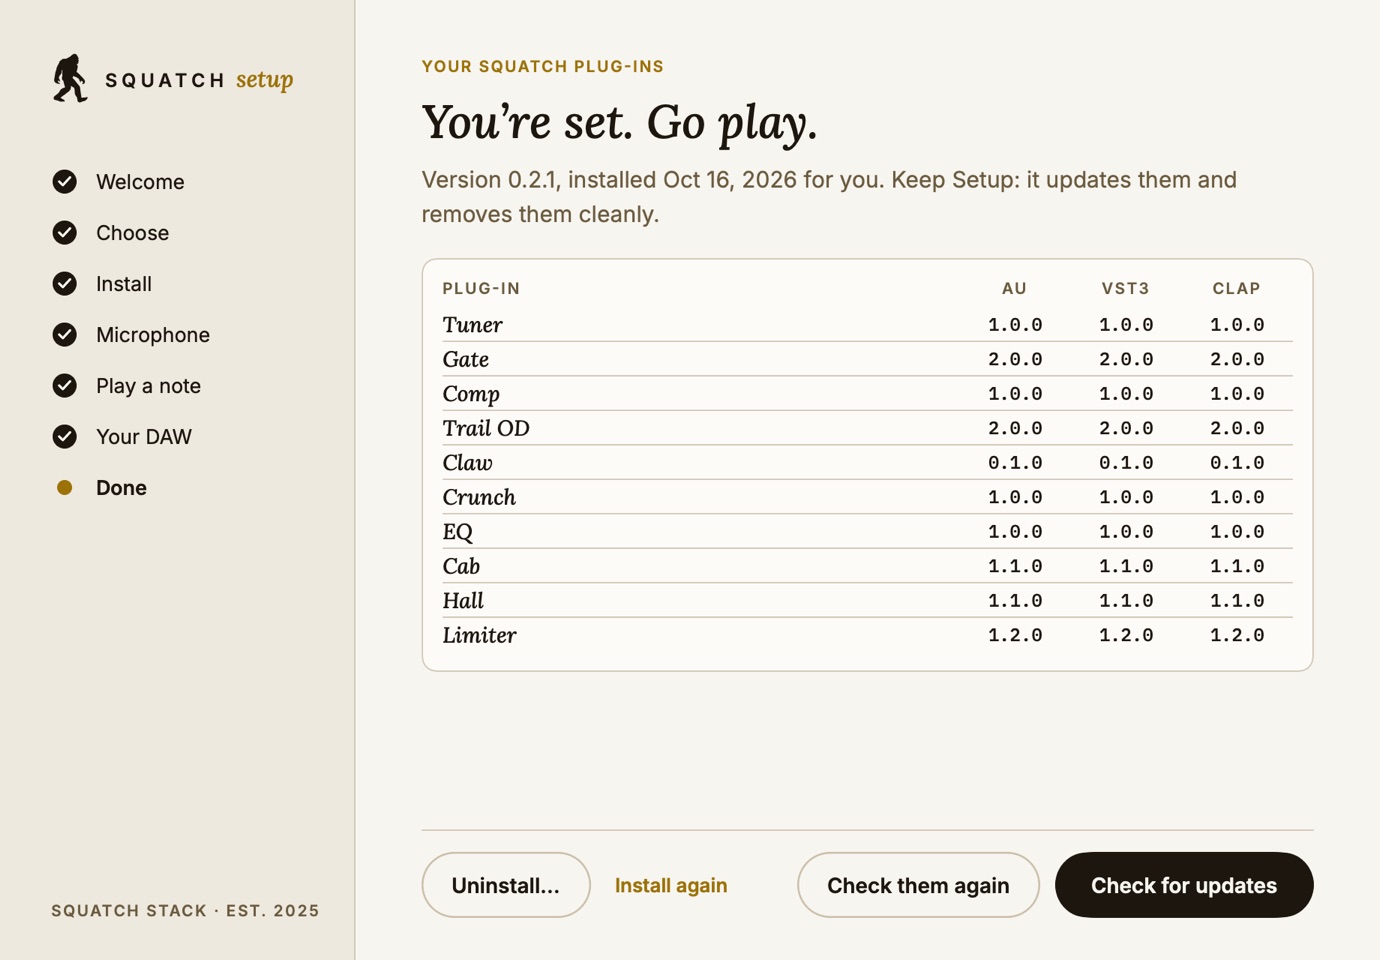This screenshot has height=960, width=1380.
Task: Select the Cab plug-in name
Action: pos(461,566)
